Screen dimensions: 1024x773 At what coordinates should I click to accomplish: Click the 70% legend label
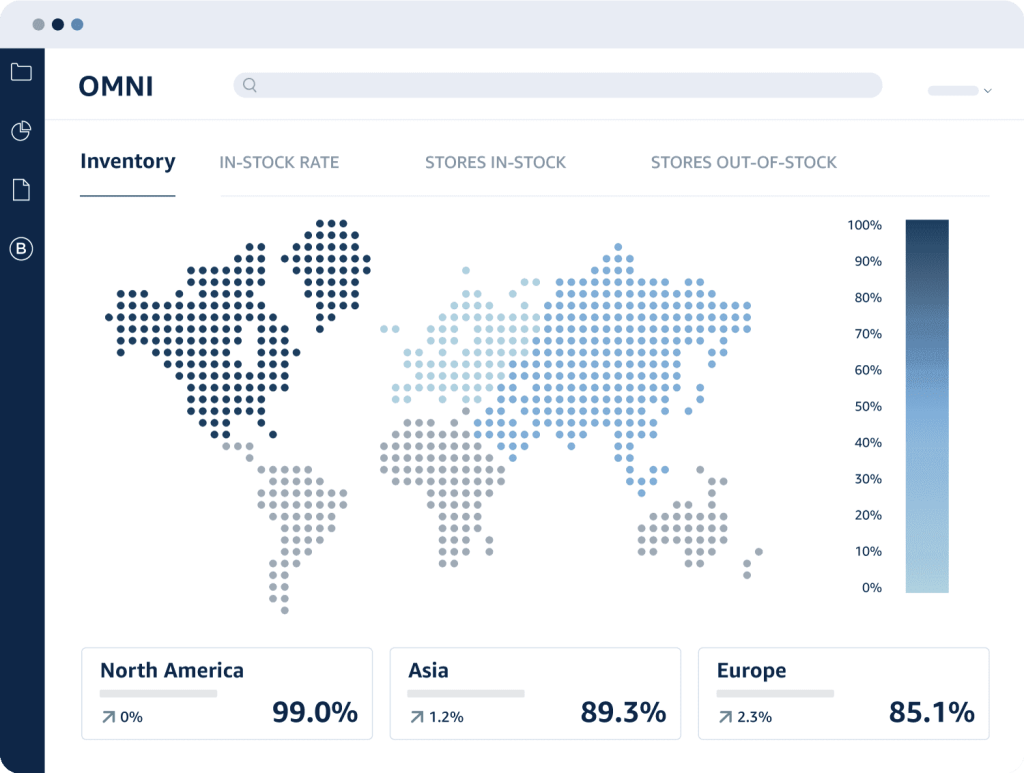click(869, 334)
